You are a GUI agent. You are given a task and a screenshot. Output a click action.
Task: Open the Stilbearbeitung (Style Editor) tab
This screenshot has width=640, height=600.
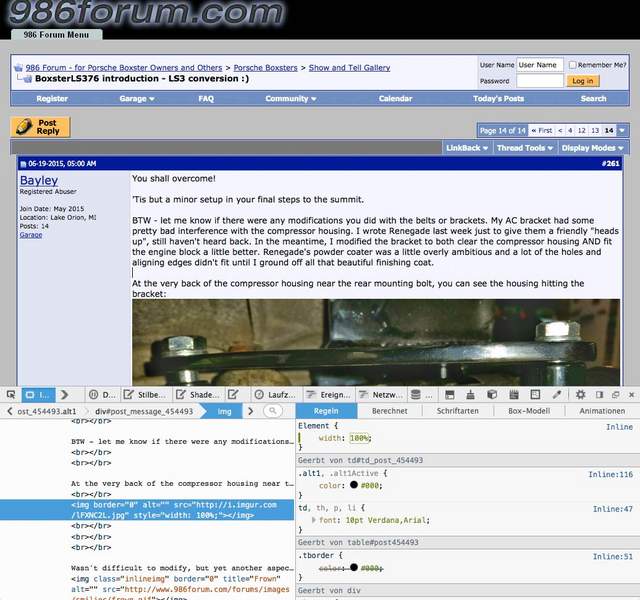146,395
